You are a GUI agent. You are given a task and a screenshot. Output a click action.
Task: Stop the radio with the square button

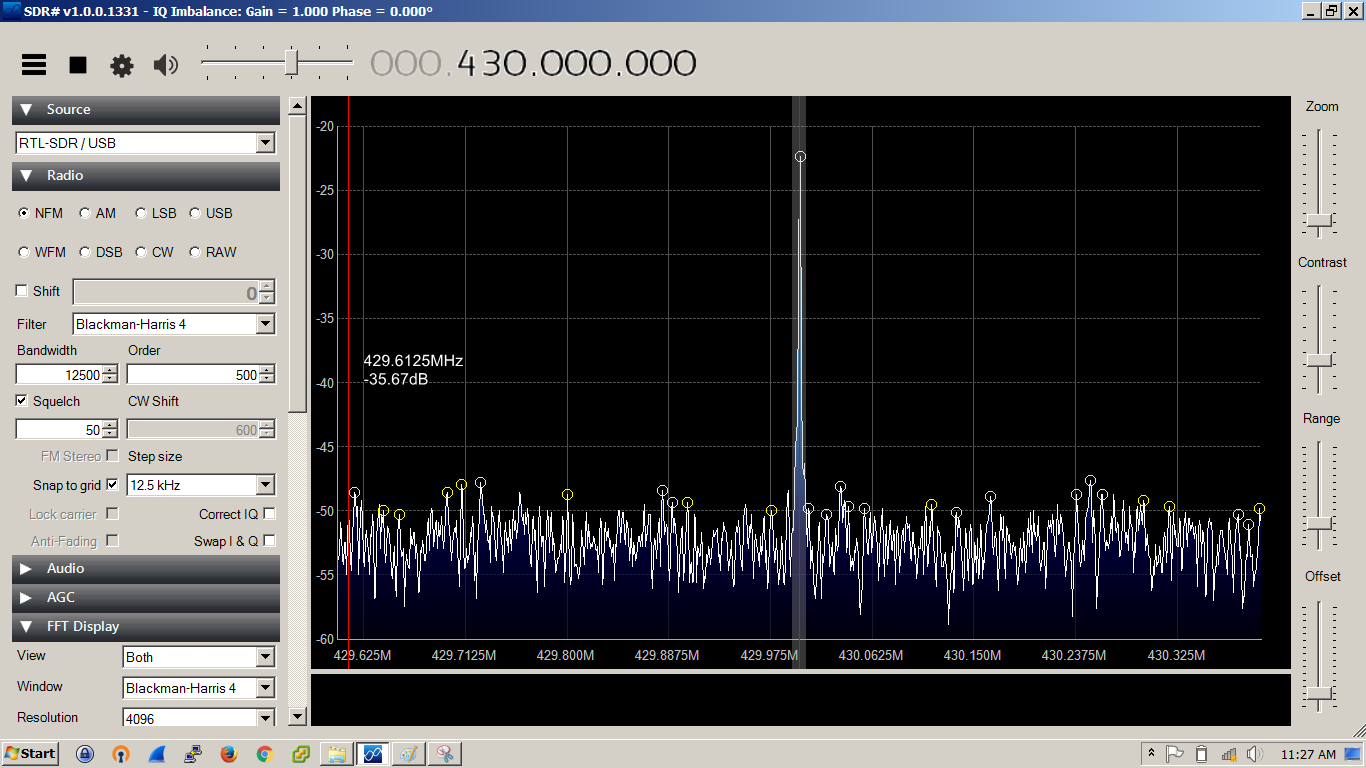(x=78, y=65)
